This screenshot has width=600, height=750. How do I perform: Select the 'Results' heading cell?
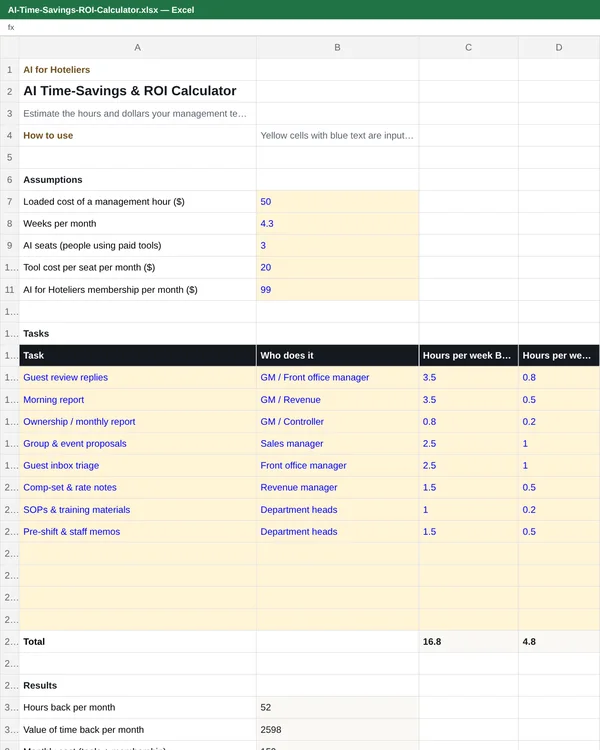137,685
